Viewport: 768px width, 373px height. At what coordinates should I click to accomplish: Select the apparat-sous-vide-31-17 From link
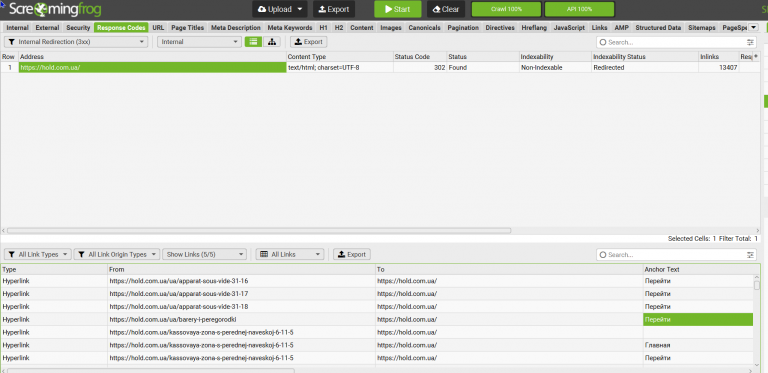click(x=241, y=294)
